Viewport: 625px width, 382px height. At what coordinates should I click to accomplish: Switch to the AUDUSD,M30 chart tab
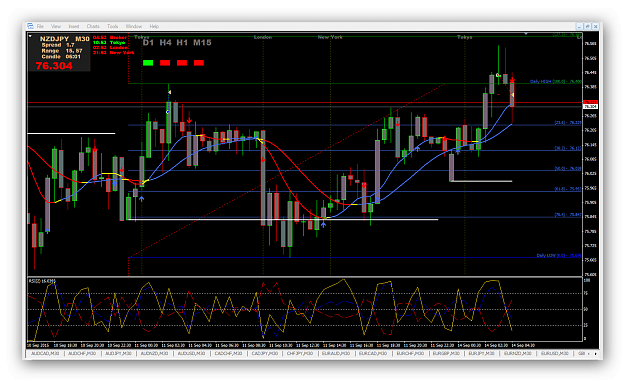coord(191,353)
